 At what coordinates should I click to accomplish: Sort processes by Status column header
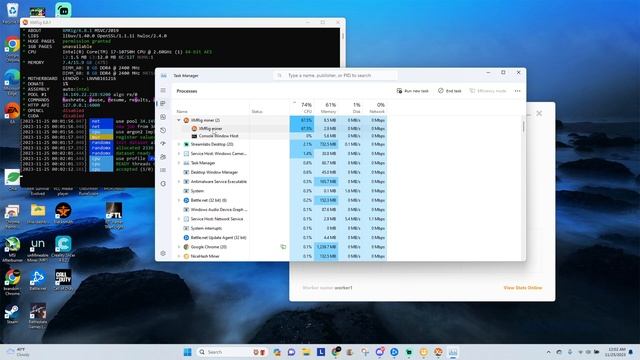click(257, 111)
